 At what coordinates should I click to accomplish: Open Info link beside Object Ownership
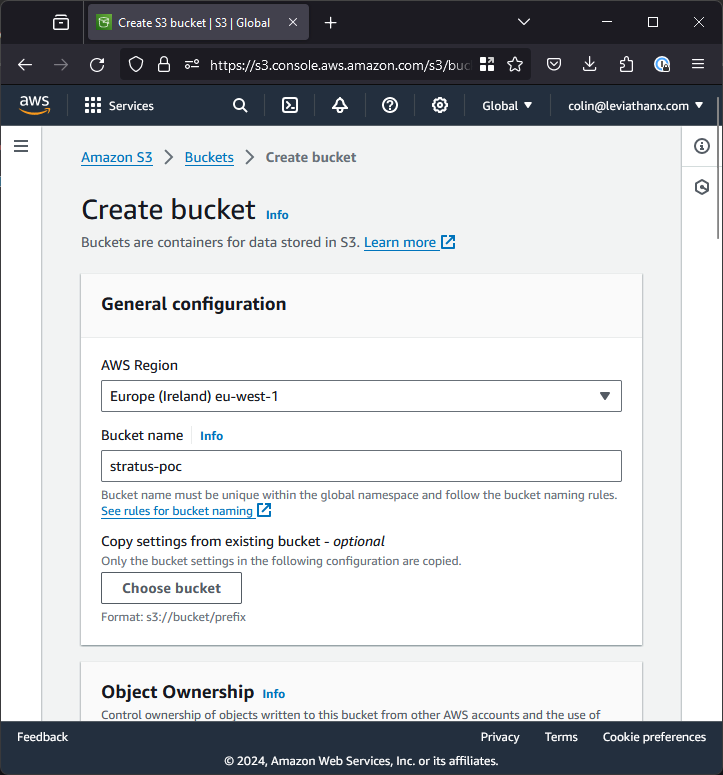(x=273, y=694)
